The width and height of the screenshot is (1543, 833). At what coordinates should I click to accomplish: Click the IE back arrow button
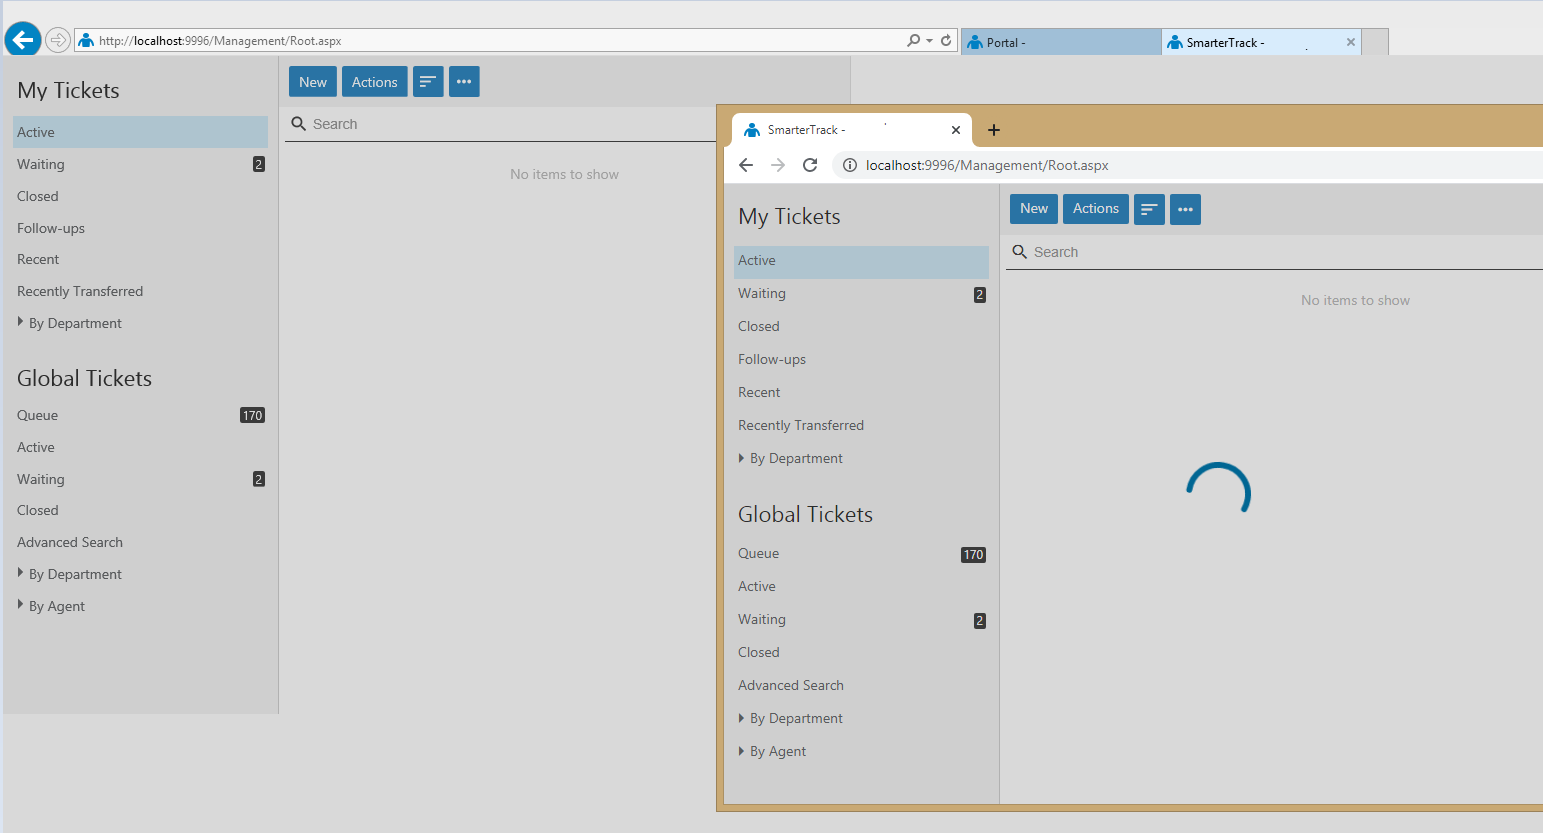(x=22, y=40)
